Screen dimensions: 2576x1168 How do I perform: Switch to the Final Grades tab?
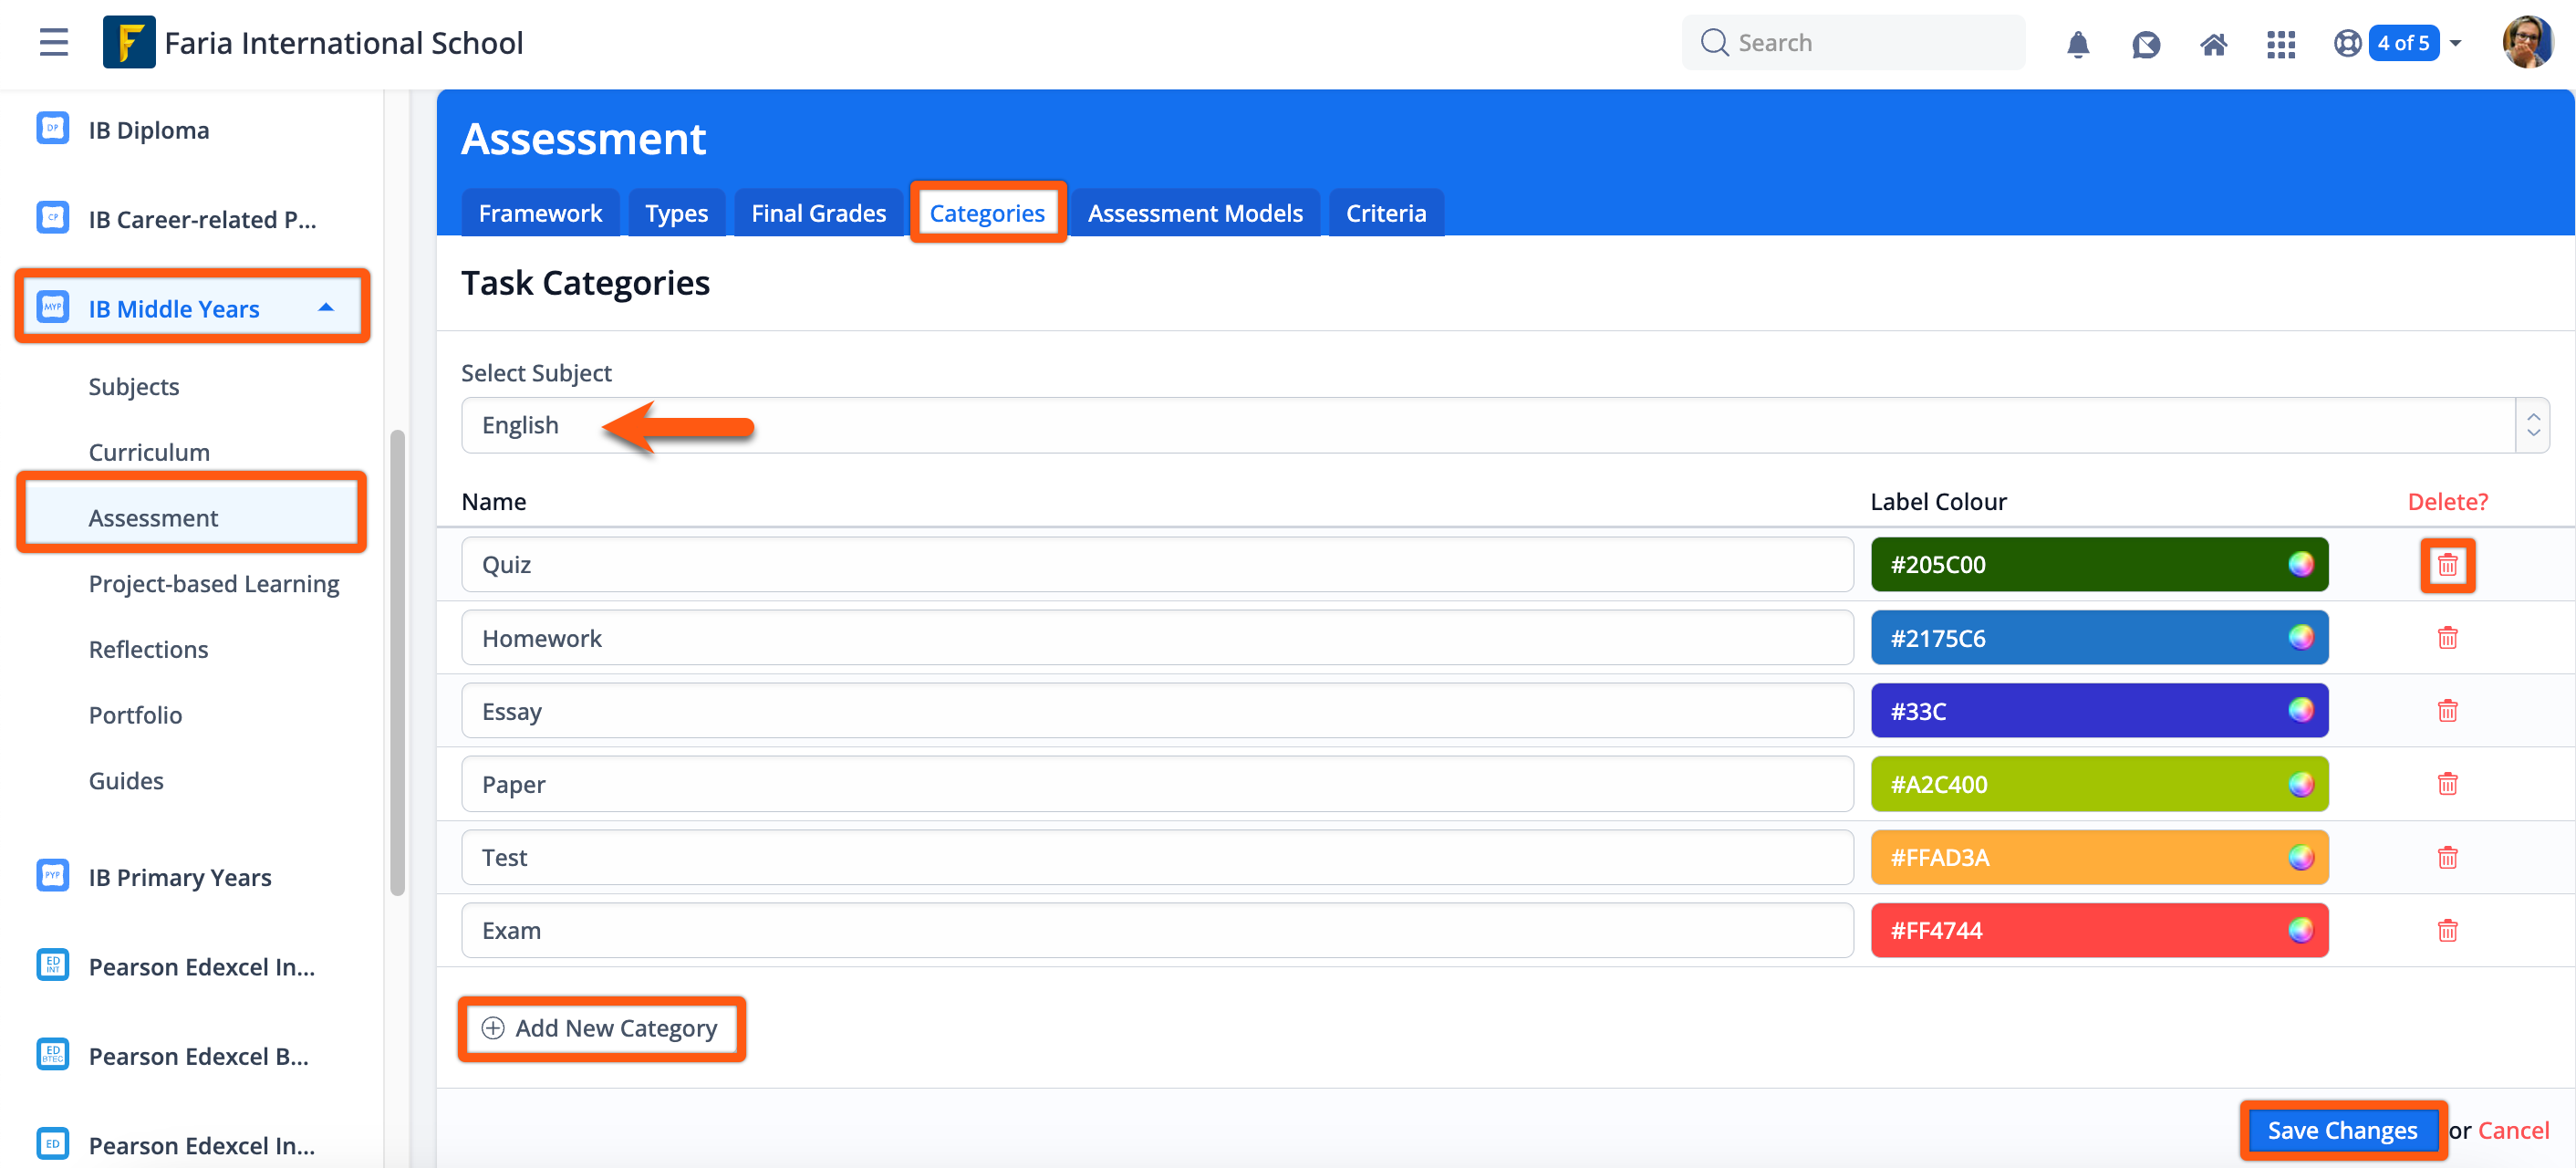tap(818, 213)
